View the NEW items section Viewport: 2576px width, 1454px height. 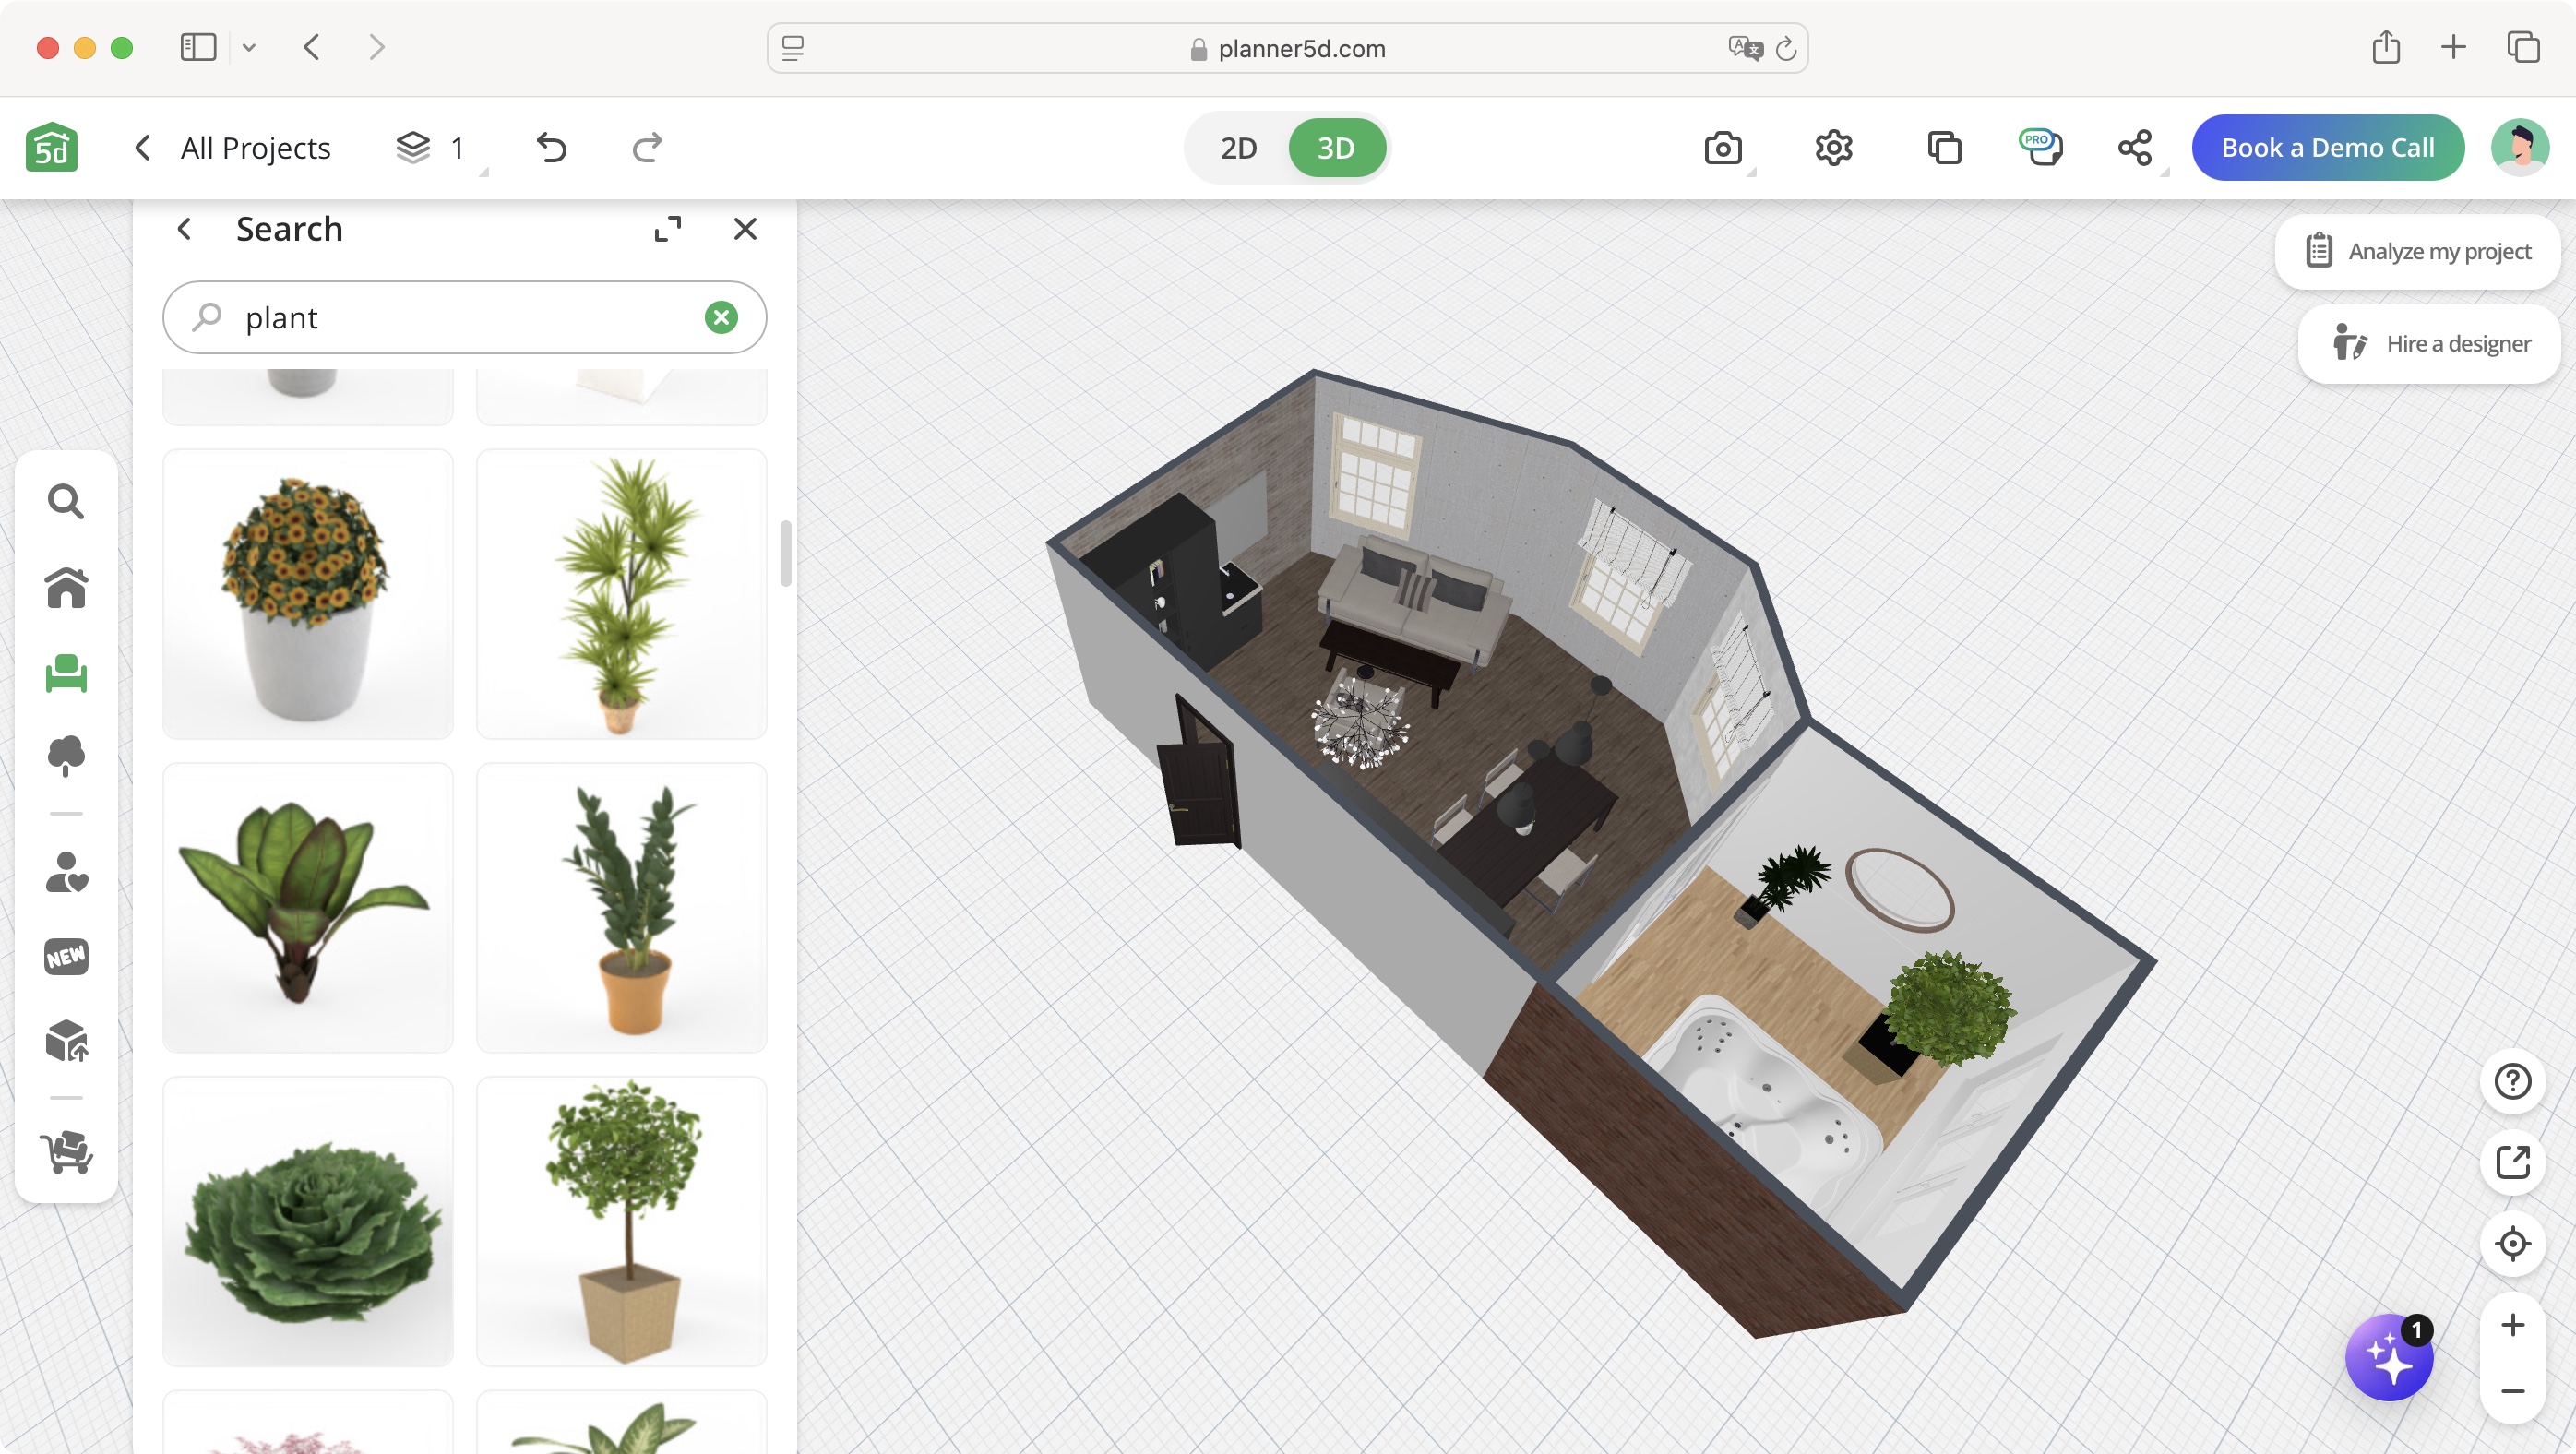(x=65, y=956)
